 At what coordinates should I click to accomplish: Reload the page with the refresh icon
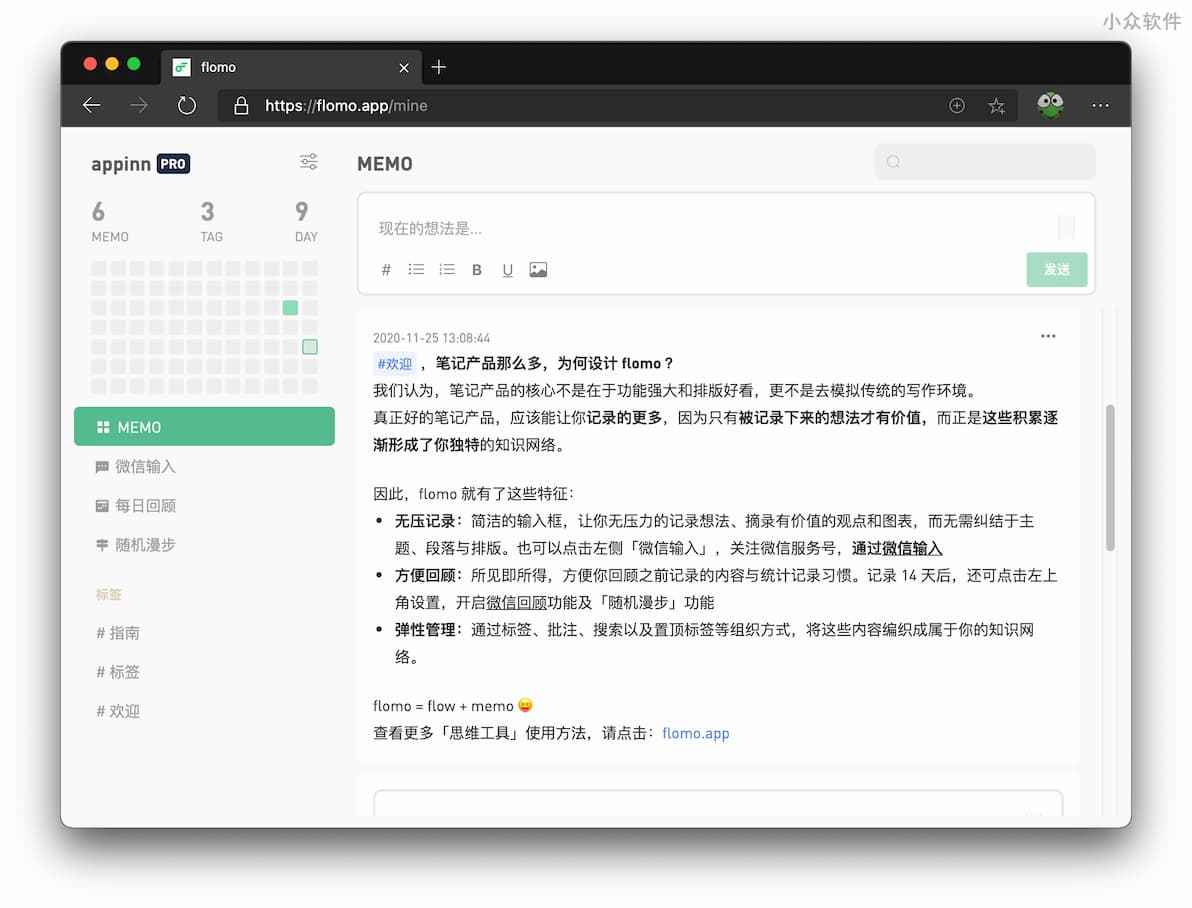[187, 105]
